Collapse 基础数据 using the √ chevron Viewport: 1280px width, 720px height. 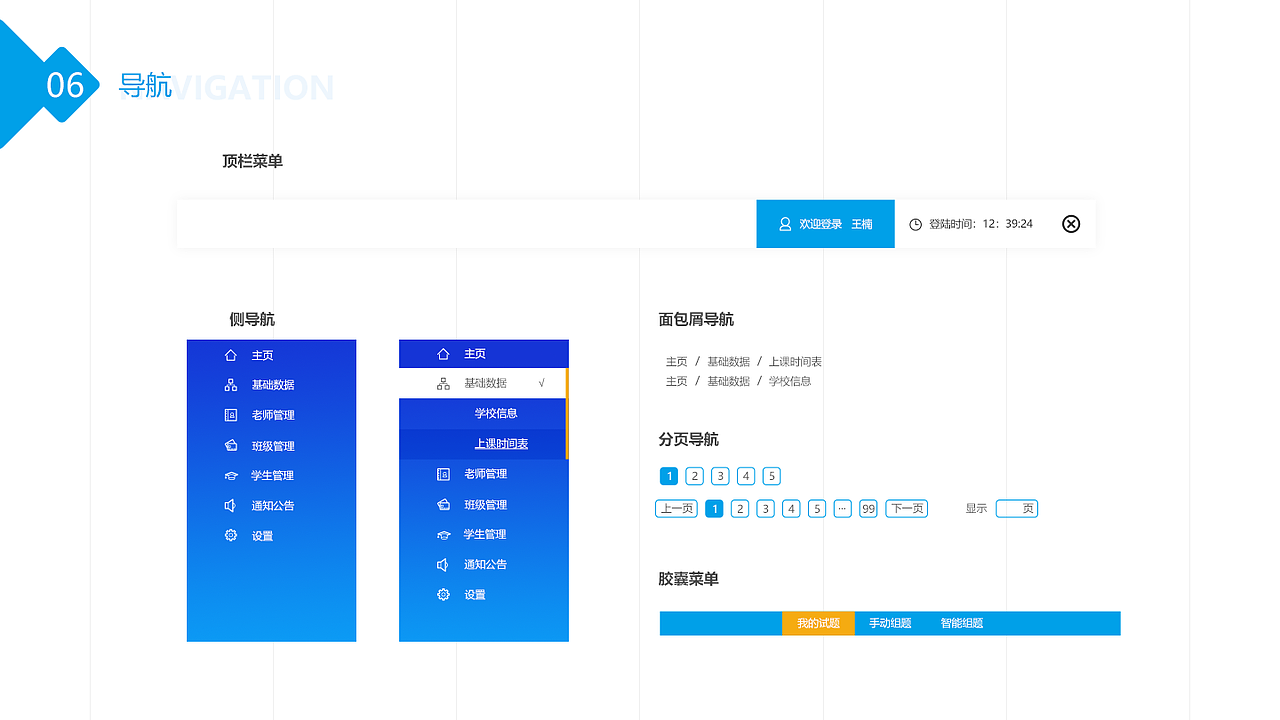[542, 383]
